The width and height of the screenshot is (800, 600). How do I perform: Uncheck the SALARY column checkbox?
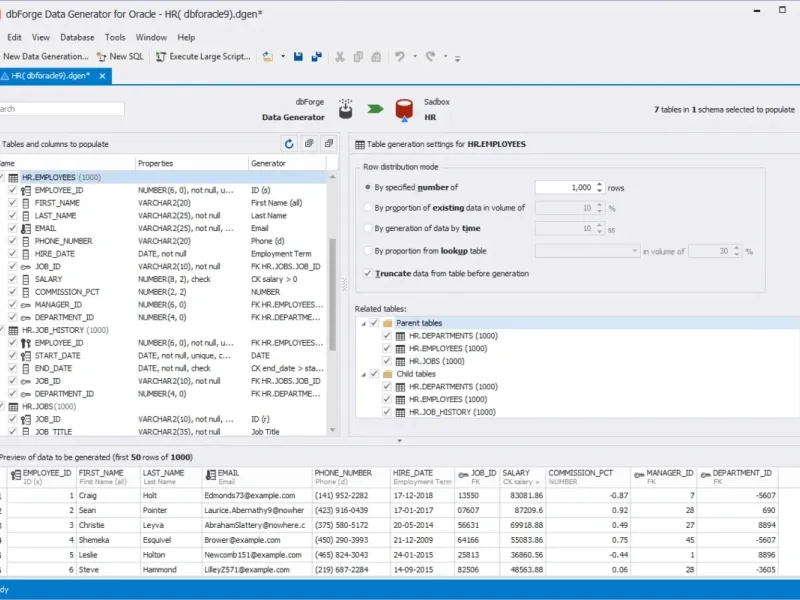pyautogui.click(x=13, y=279)
